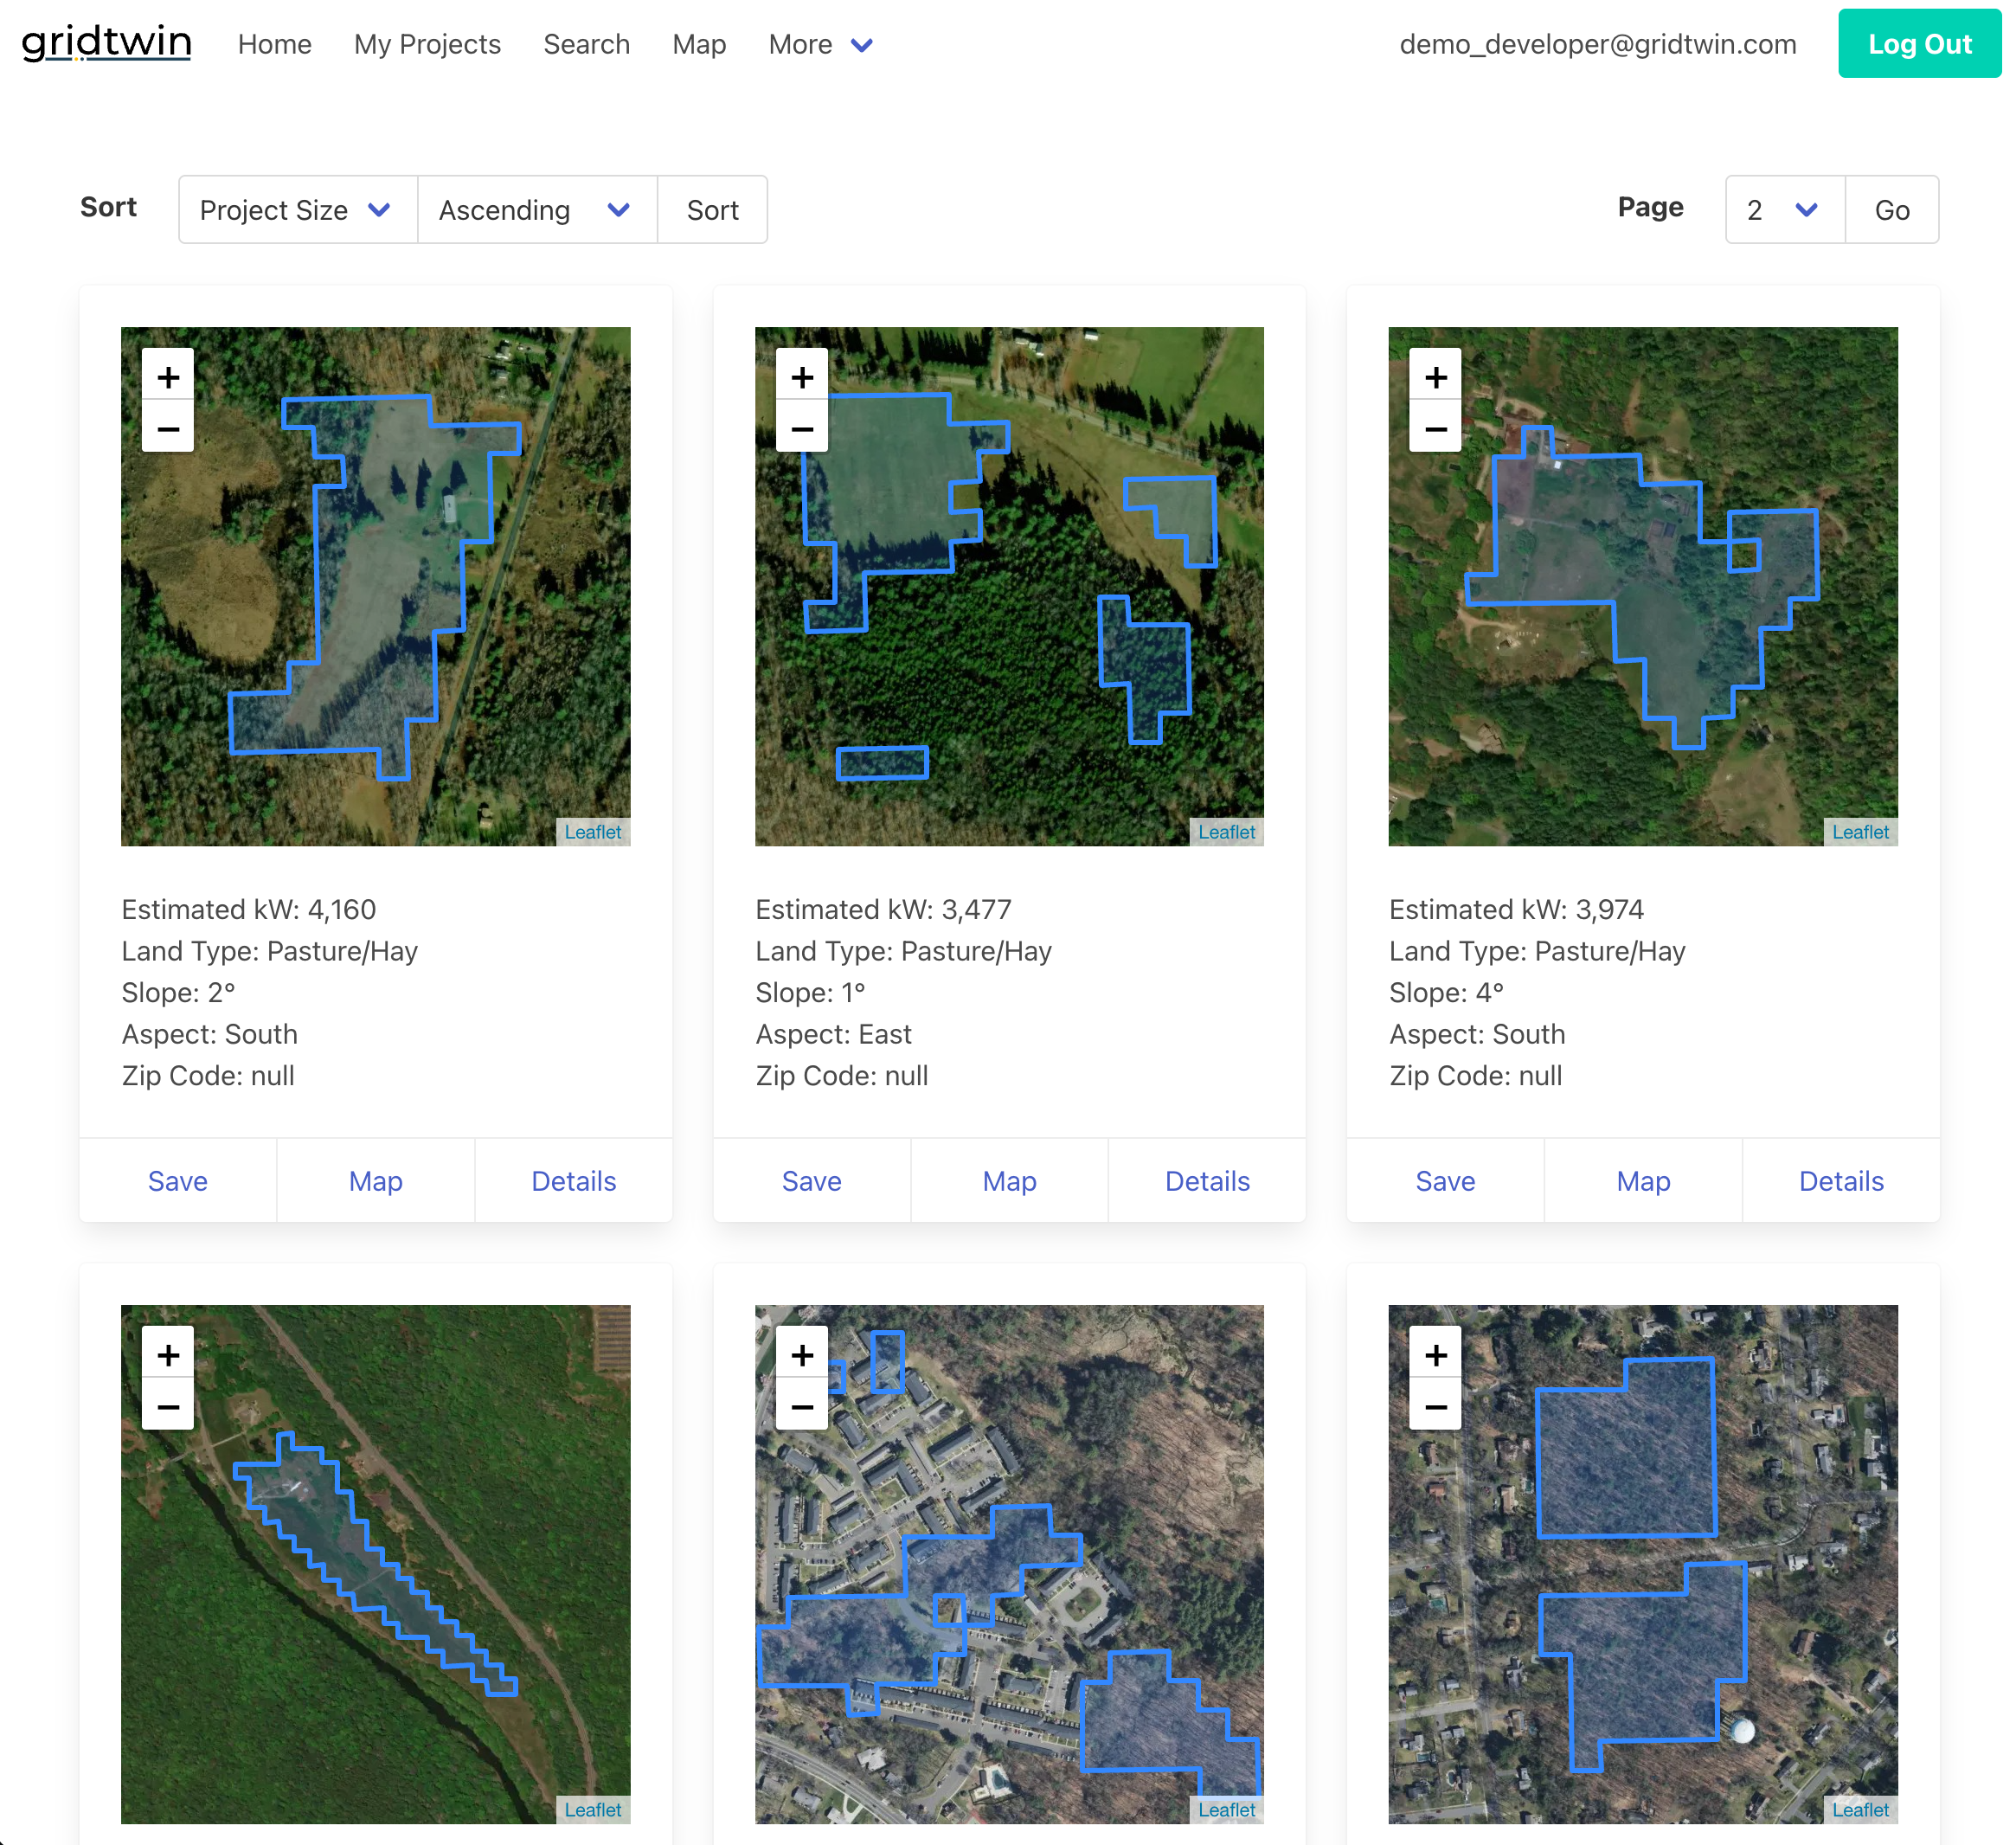Click the Sort button to apply sorting
This screenshot has width=2016, height=1845.
(x=712, y=210)
